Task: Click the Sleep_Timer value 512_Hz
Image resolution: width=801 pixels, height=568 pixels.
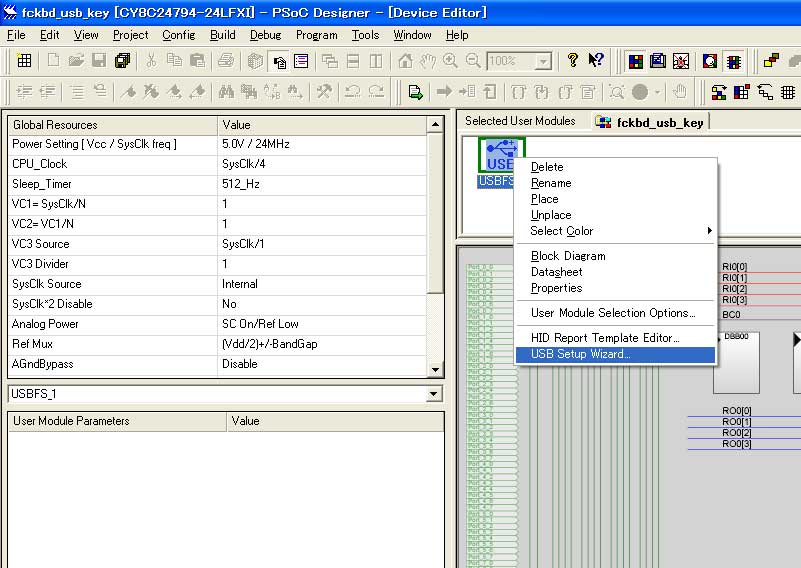Action: (x=322, y=184)
